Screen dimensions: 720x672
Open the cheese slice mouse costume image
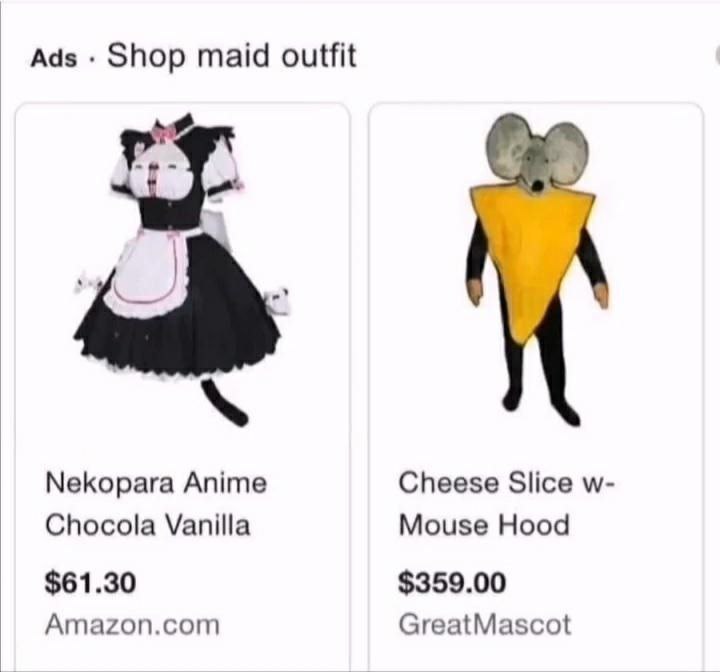point(536,269)
